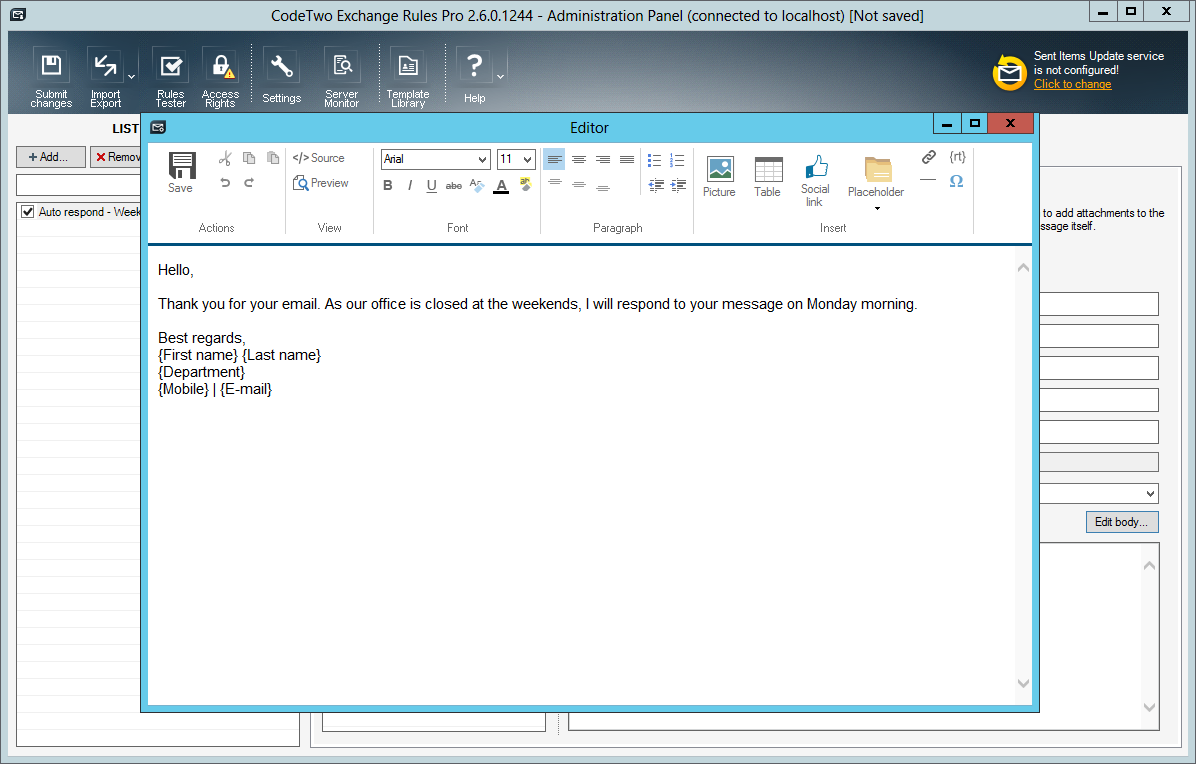1196x764 pixels.
Task: Open the Arial font family dropdown
Action: [x=436, y=159]
